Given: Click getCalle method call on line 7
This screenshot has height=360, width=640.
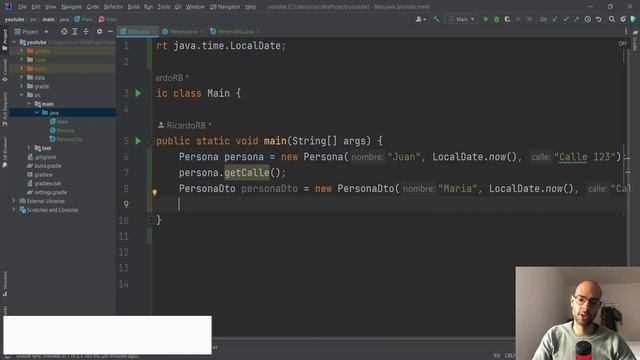Looking at the screenshot, I should pyautogui.click(x=247, y=173).
